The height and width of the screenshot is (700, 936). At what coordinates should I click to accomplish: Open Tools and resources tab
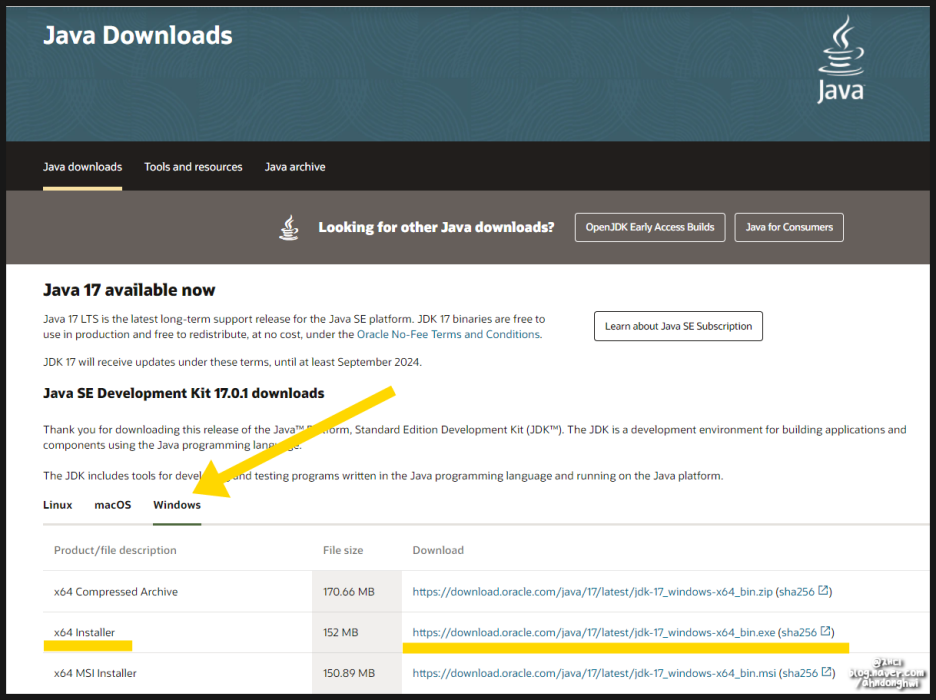tap(193, 167)
